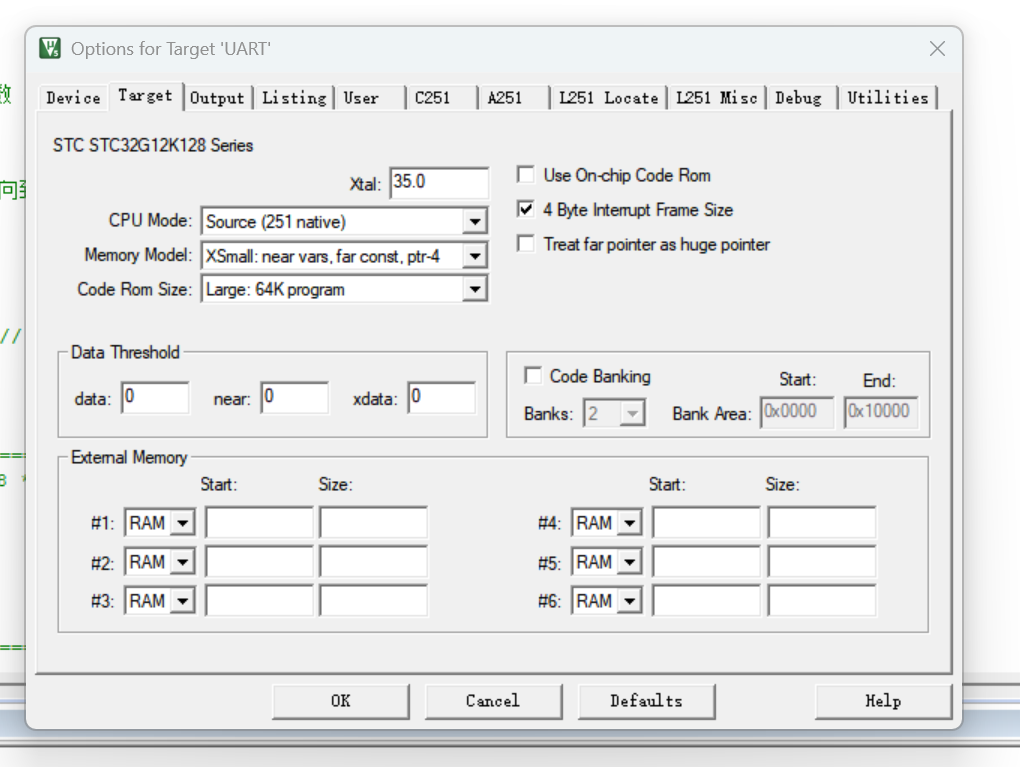
Task: Open the Memory Model dropdown
Action: click(475, 256)
